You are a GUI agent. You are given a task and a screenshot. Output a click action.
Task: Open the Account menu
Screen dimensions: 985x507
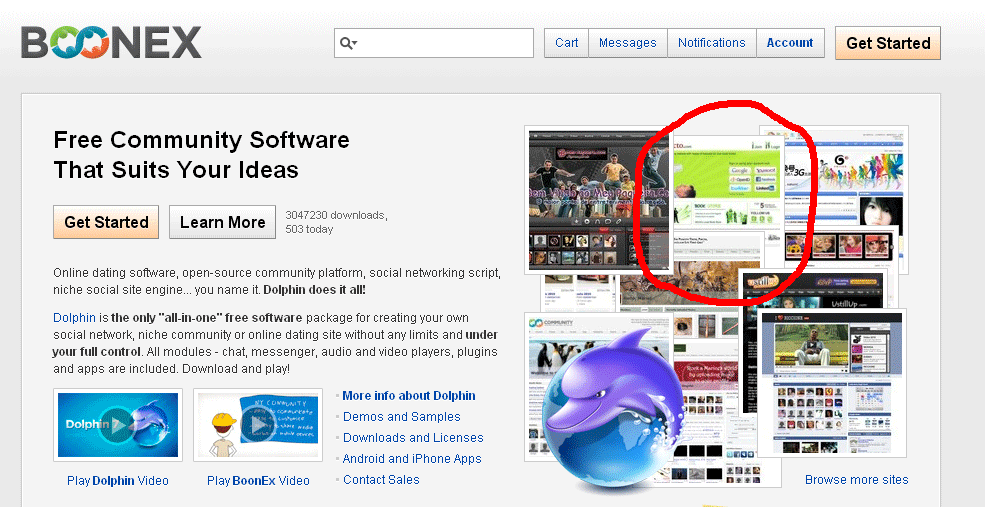(x=790, y=43)
